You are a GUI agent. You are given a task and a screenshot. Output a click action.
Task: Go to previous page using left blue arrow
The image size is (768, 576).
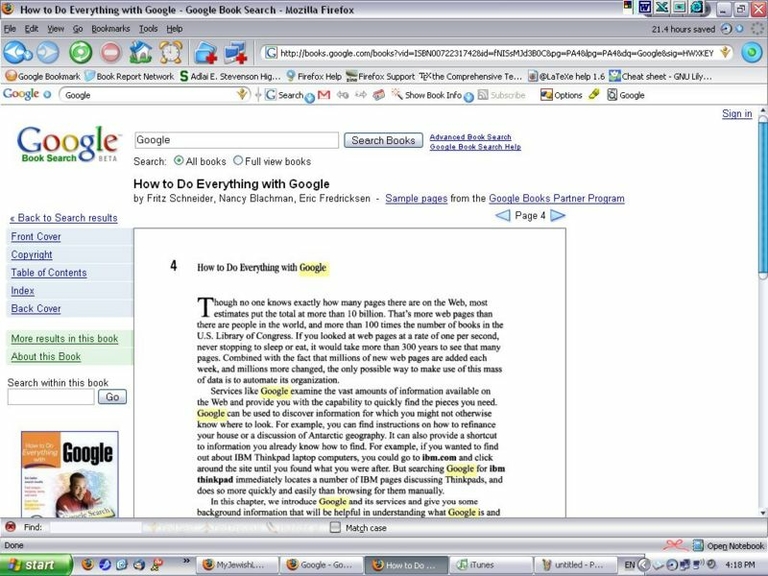(x=503, y=216)
